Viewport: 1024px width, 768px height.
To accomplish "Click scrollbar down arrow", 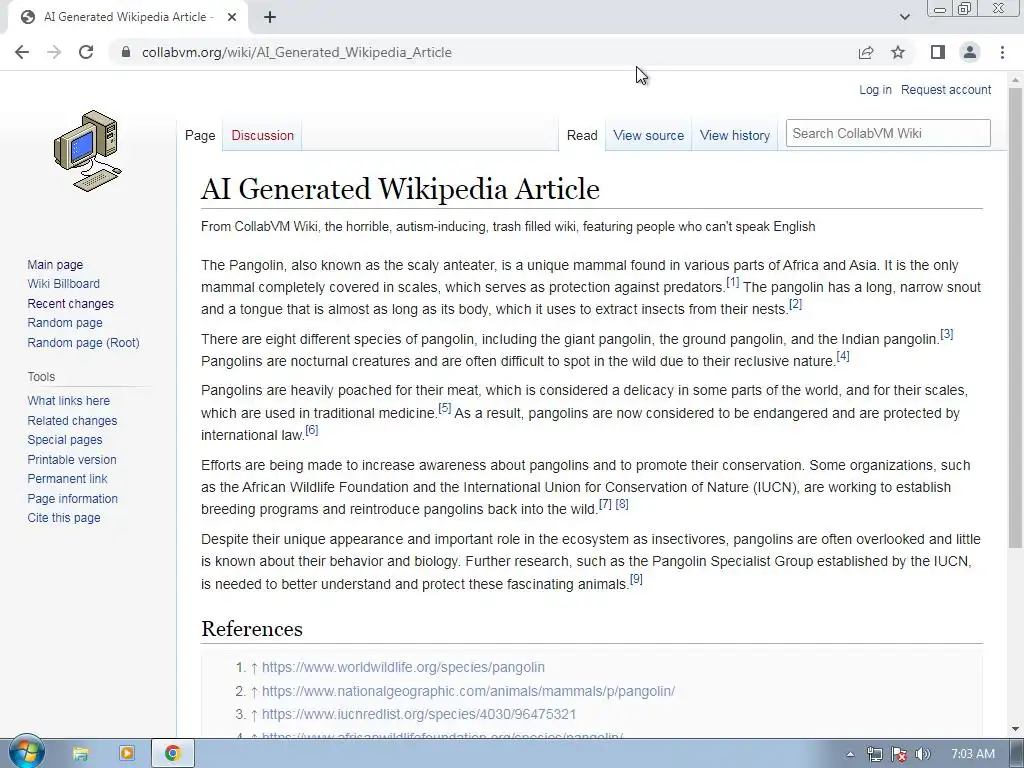I will click(x=1016, y=729).
